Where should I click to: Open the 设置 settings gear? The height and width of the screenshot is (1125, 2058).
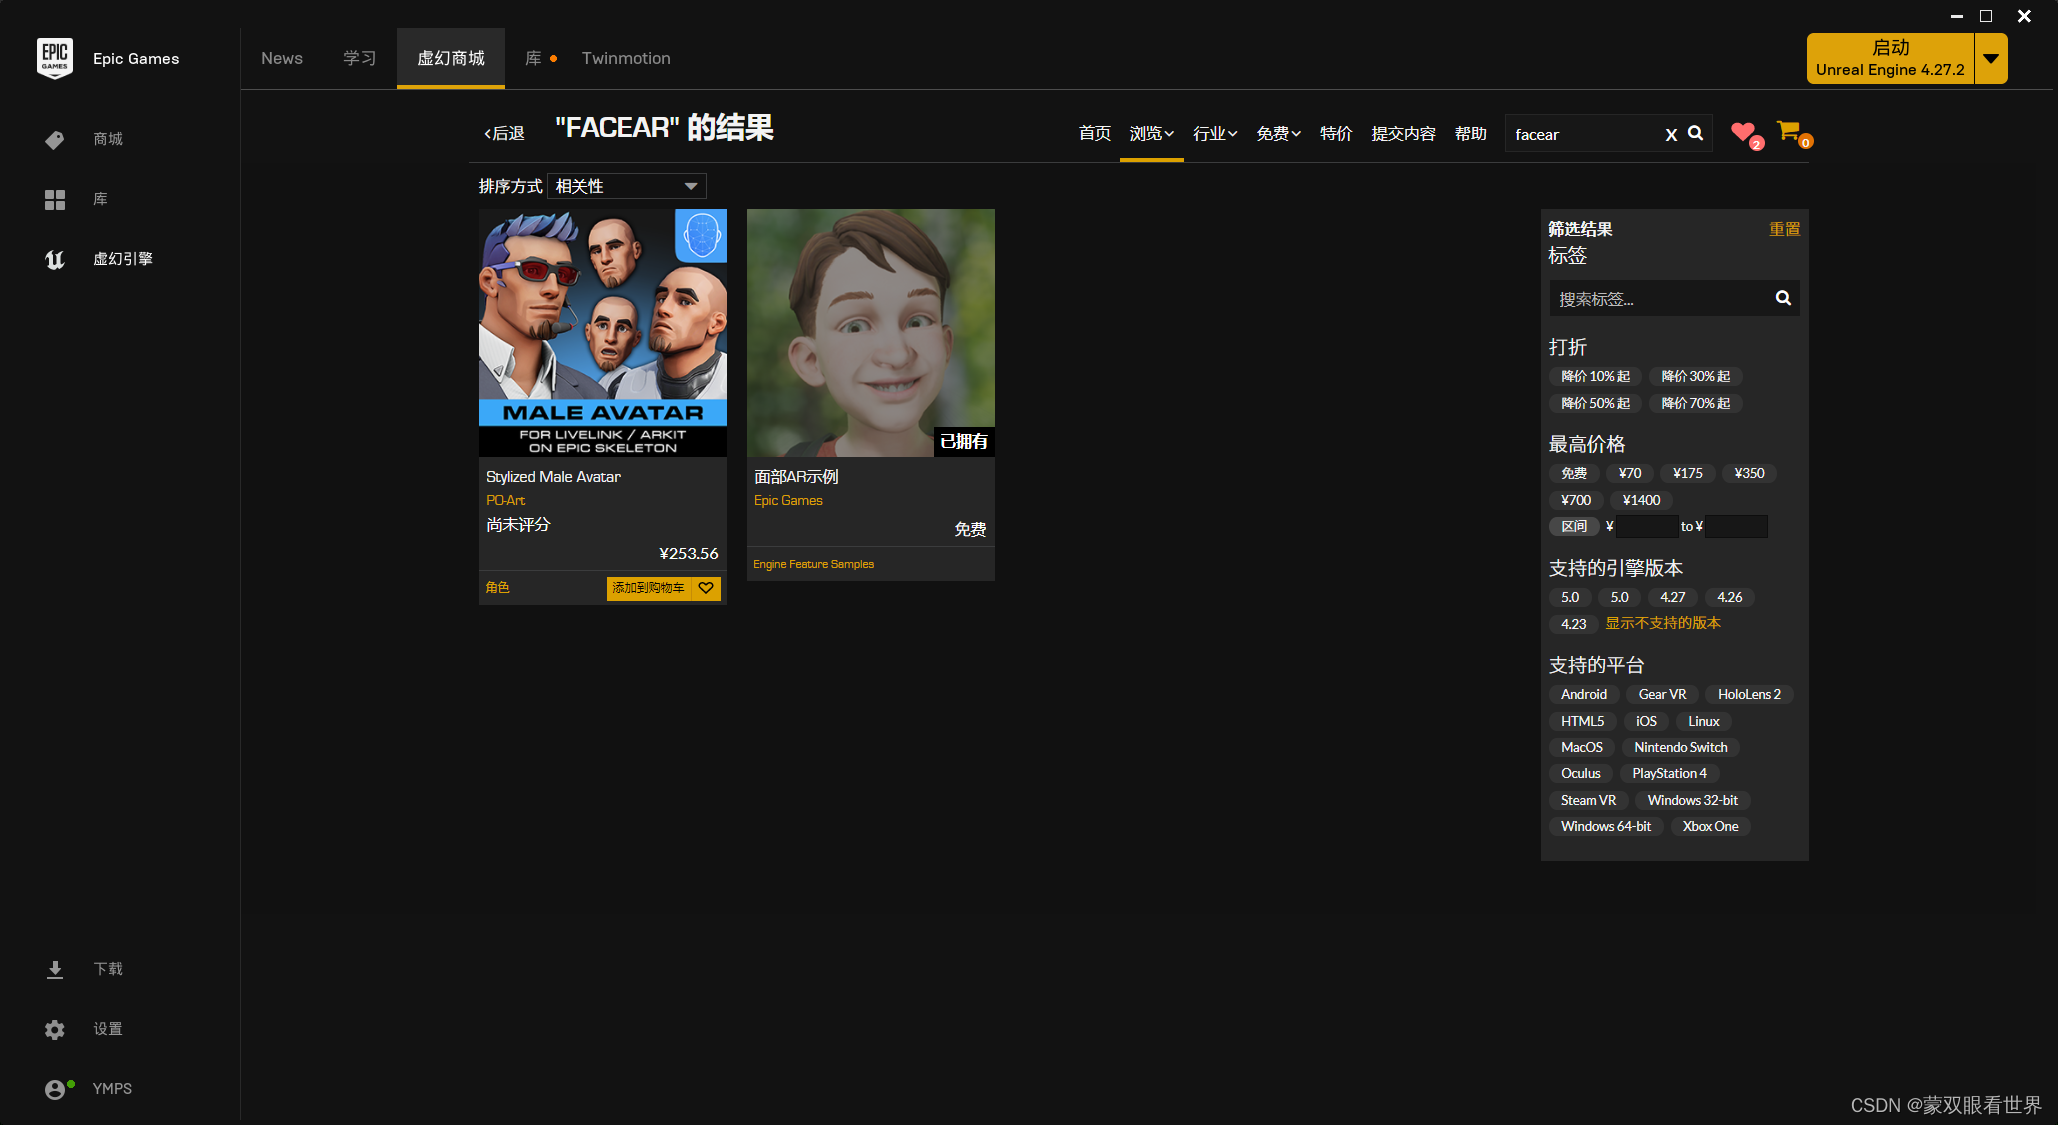tap(55, 1029)
